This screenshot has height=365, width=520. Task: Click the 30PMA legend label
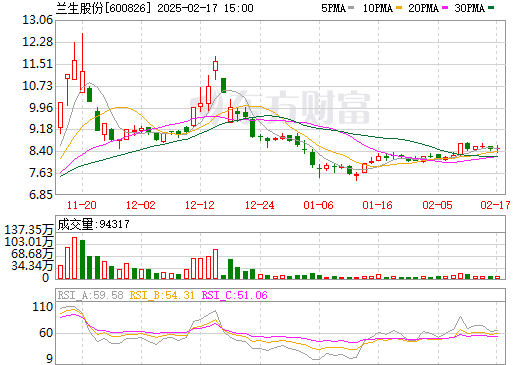(x=469, y=8)
